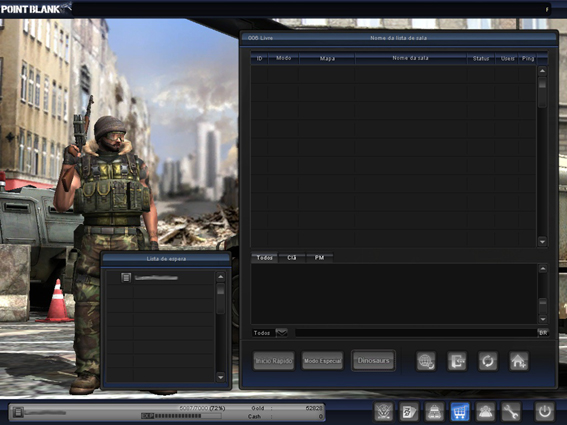This screenshot has height=425, width=567.
Task: Click the EXP progress bar
Action: click(182, 416)
